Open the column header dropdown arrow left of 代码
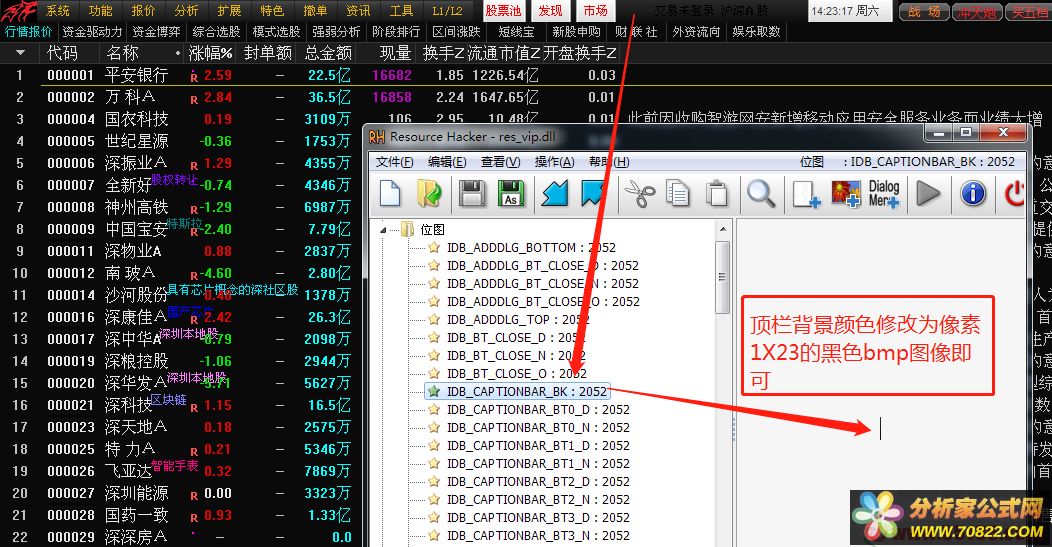Viewport: 1052px width, 547px height. (x=20, y=52)
